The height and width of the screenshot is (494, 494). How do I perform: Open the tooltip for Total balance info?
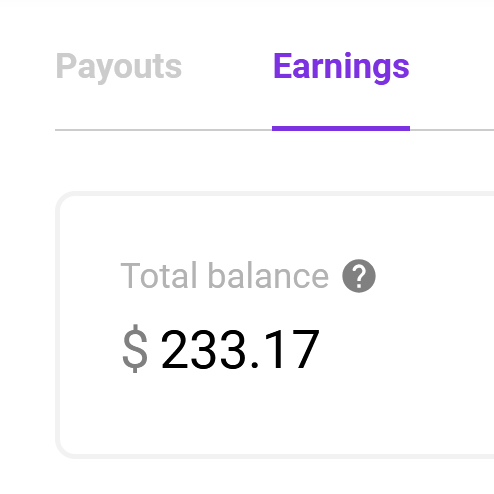(359, 276)
